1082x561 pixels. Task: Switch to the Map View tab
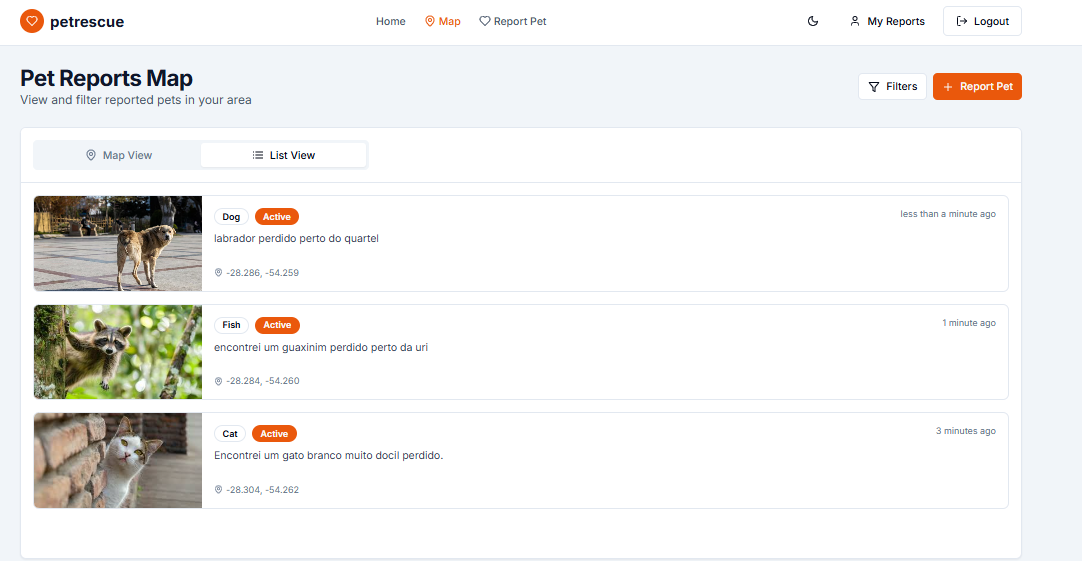pyautogui.click(x=118, y=155)
